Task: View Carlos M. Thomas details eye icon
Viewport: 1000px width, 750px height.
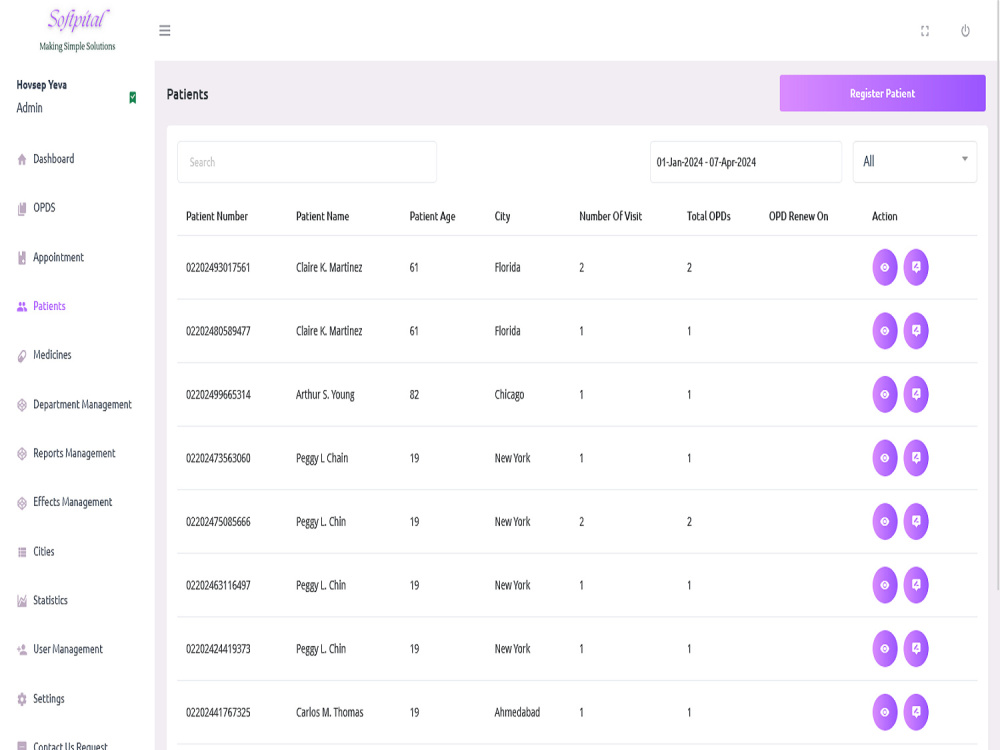Action: coord(885,712)
